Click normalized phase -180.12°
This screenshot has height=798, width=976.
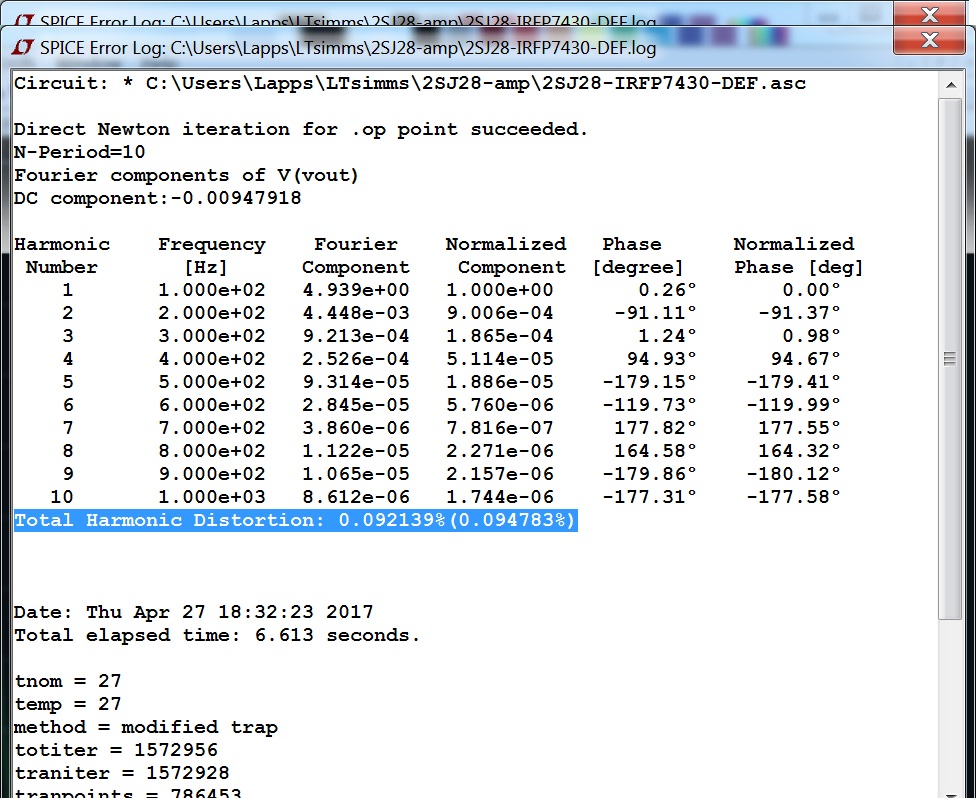point(793,474)
